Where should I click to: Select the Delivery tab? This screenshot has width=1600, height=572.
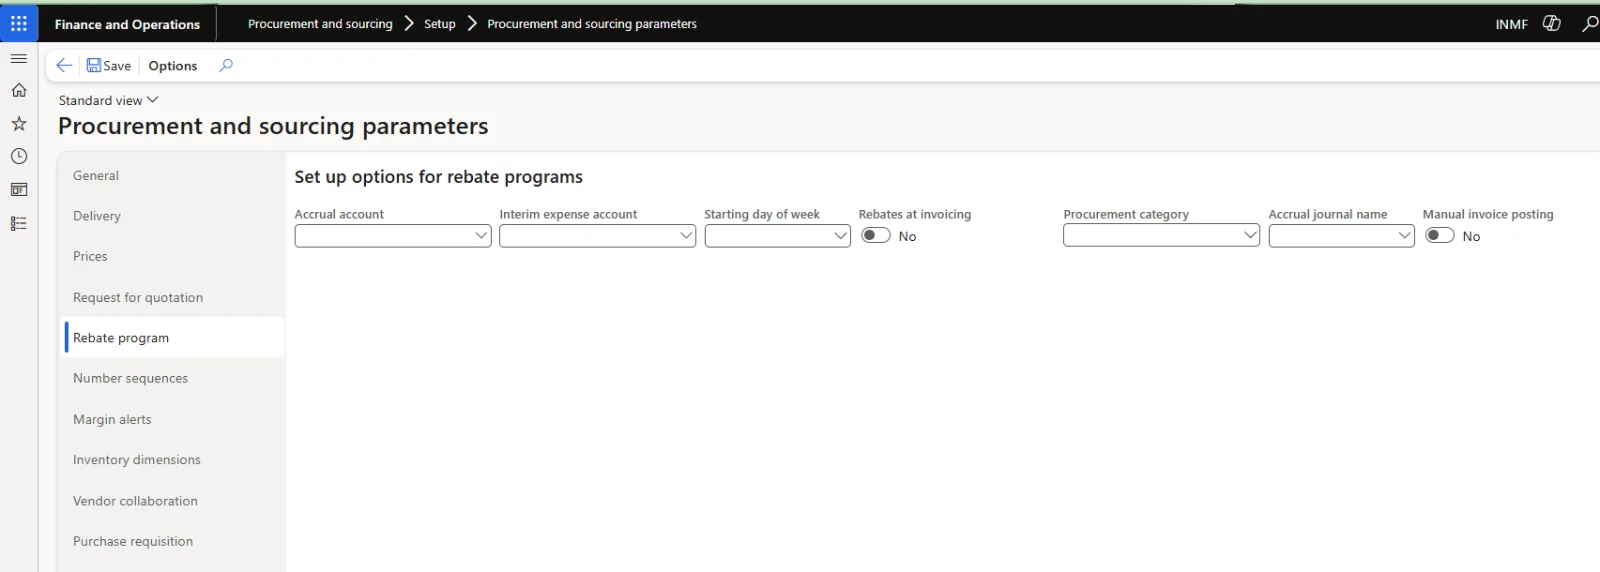[x=171, y=216]
